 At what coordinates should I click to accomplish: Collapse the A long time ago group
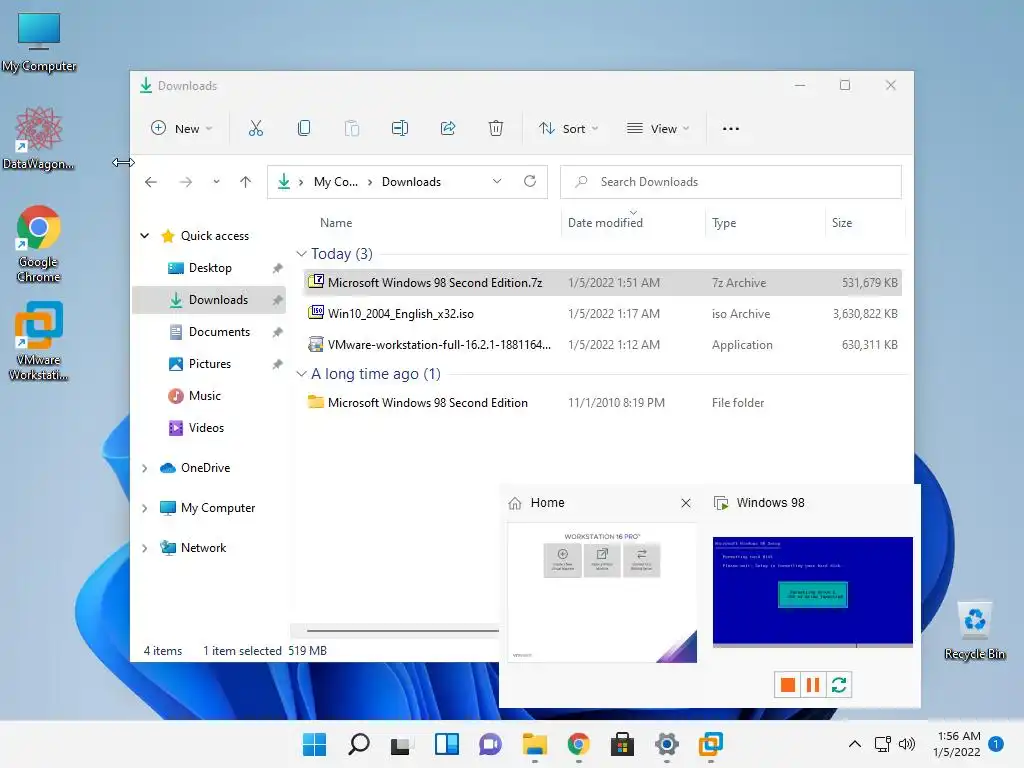point(301,374)
